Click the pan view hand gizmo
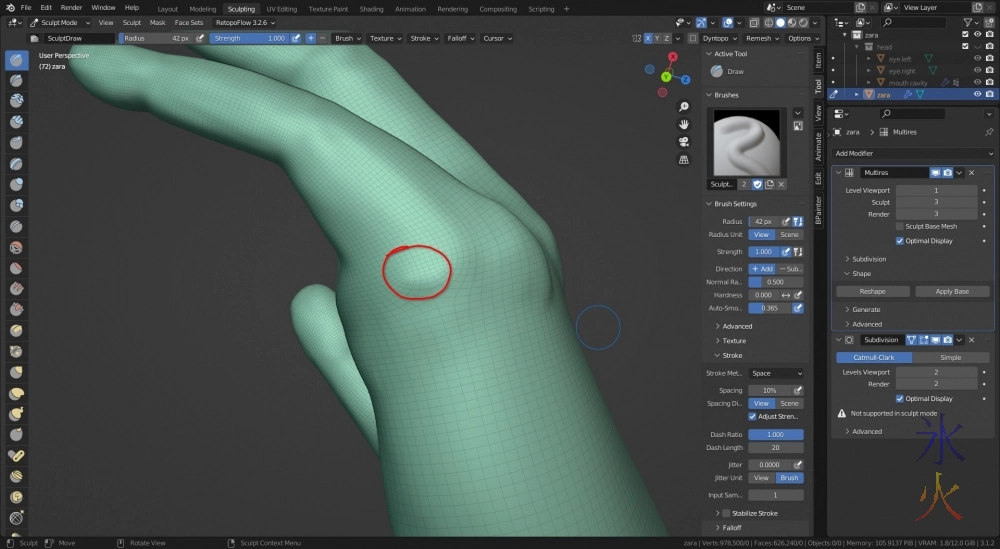The width and height of the screenshot is (1000, 549). coord(684,124)
